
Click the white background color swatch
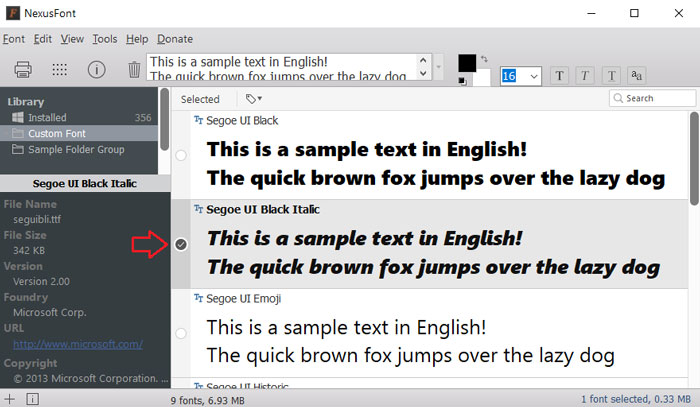pyautogui.click(x=483, y=78)
